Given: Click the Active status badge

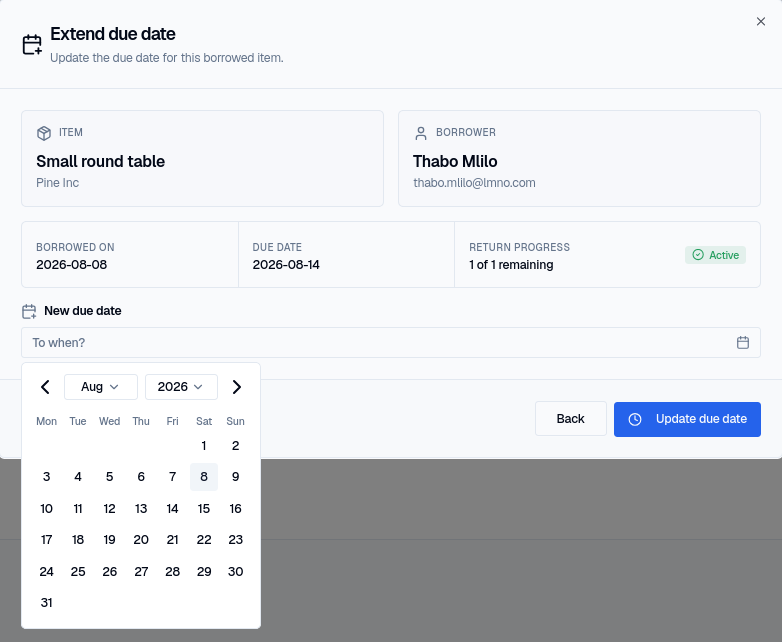Looking at the screenshot, I should (715, 255).
